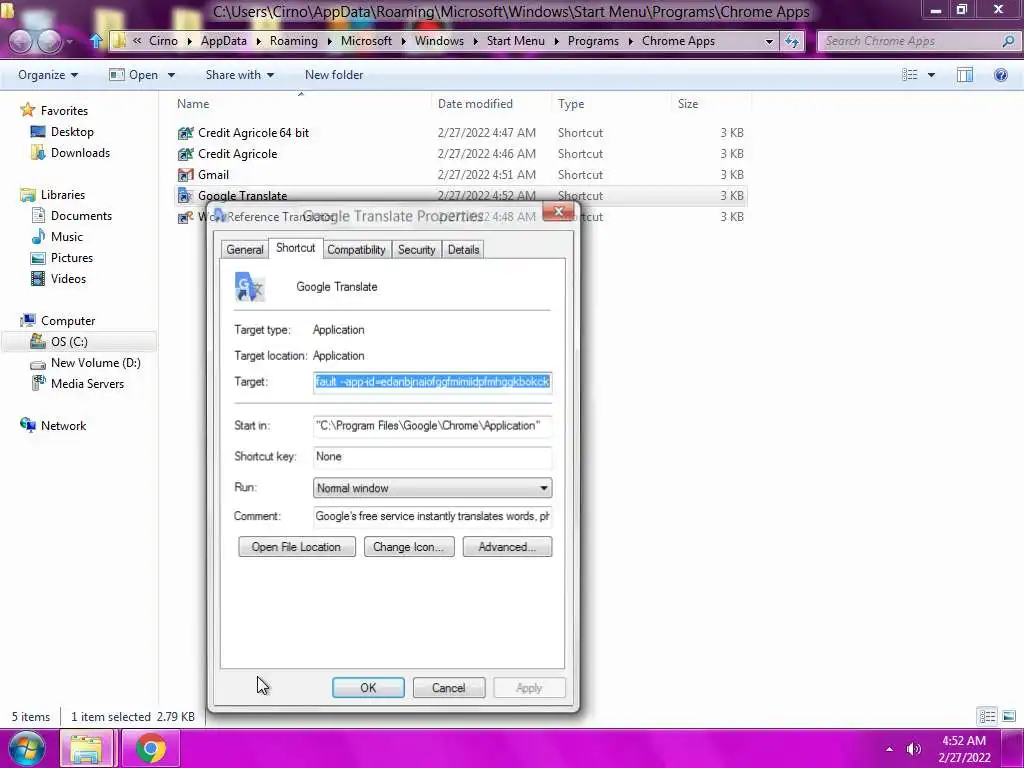Click the Videos library icon
Image resolution: width=1024 pixels, height=768 pixels.
coord(38,279)
